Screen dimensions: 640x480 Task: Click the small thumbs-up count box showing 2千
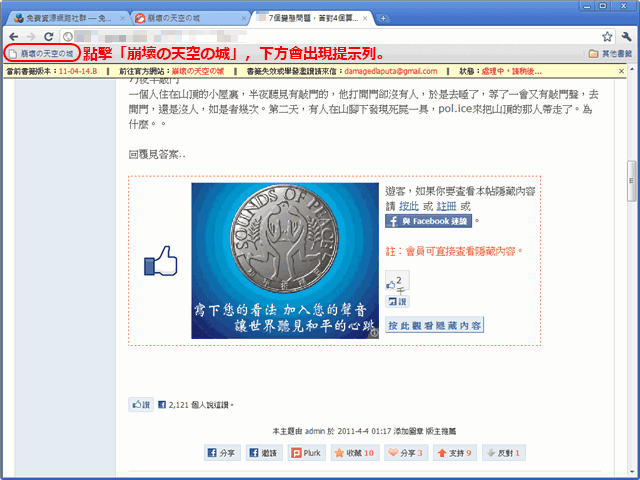coord(397,281)
